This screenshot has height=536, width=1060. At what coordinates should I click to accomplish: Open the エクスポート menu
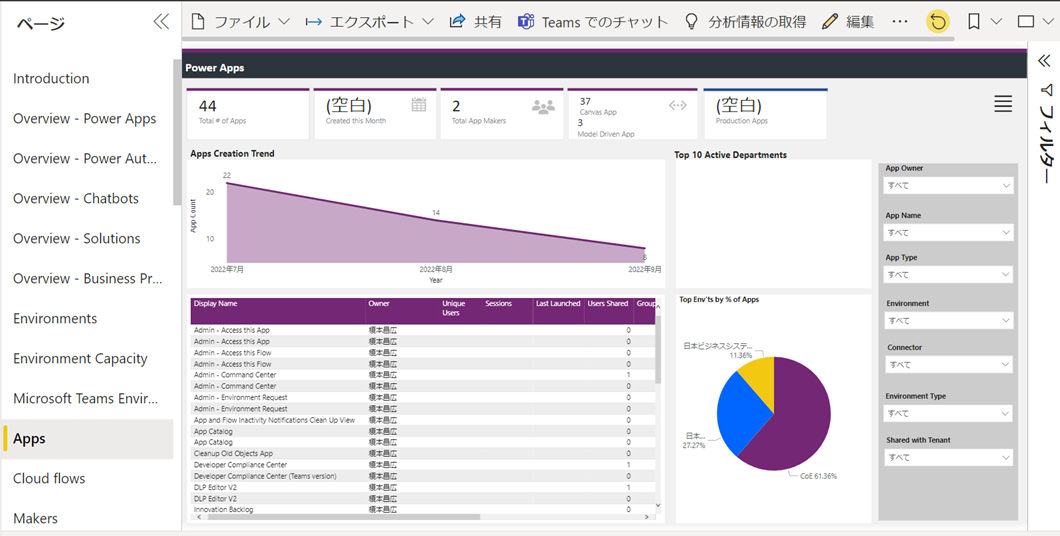tap(369, 22)
